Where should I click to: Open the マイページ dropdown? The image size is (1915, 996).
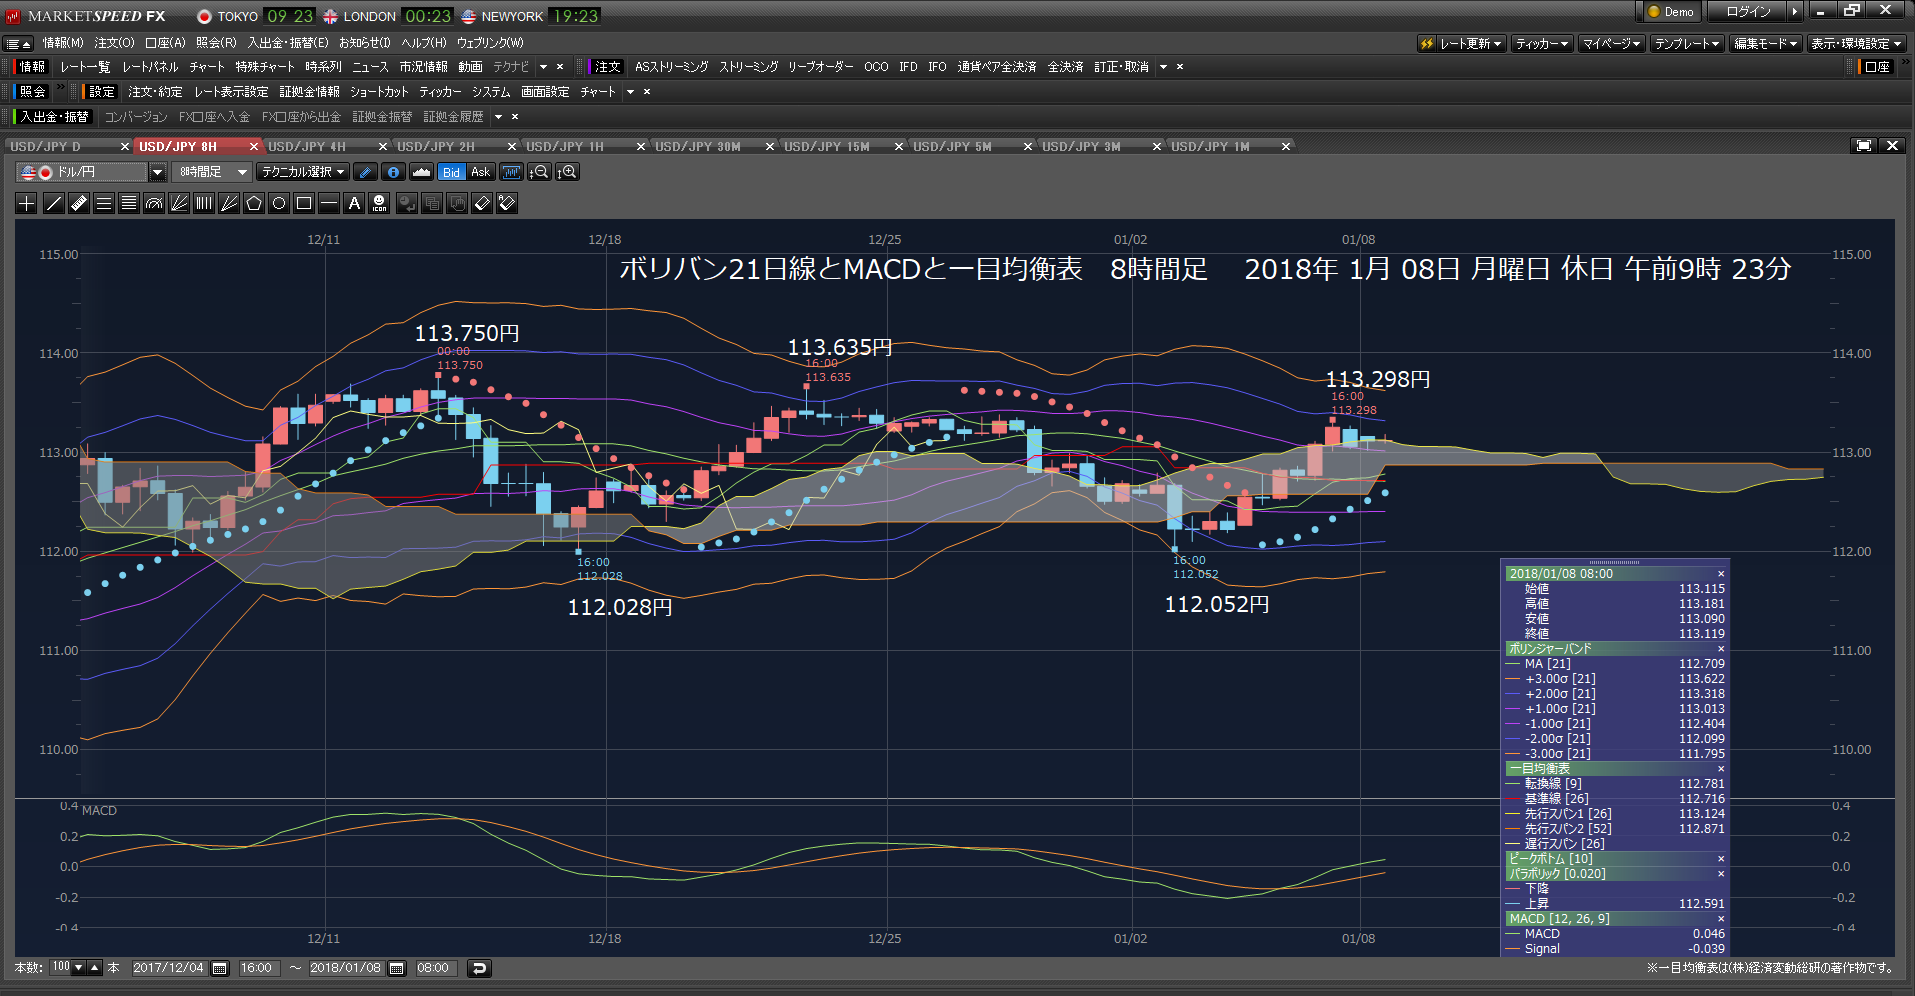1611,43
